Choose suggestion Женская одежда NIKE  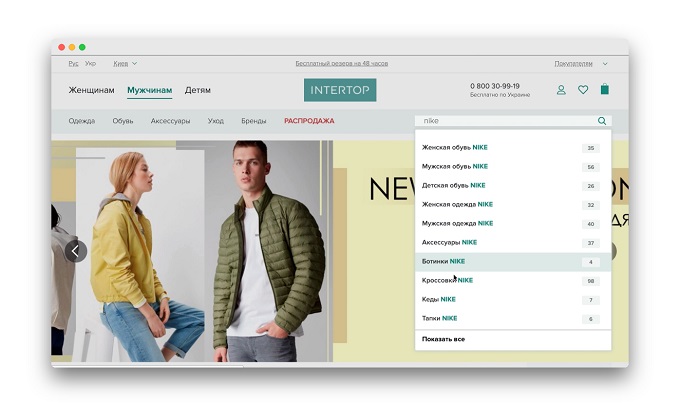click(513, 205)
